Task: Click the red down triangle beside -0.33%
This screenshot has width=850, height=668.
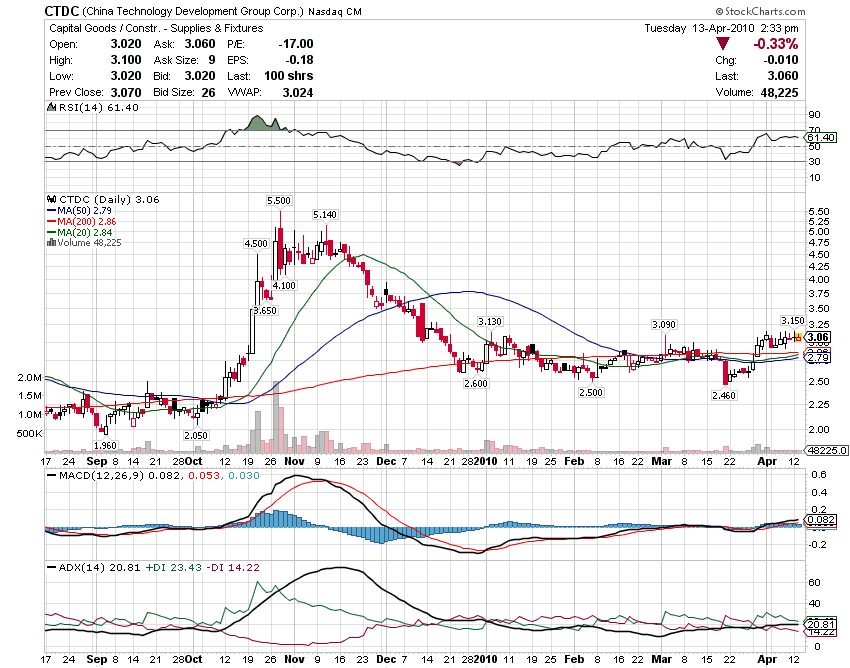Action: (723, 44)
